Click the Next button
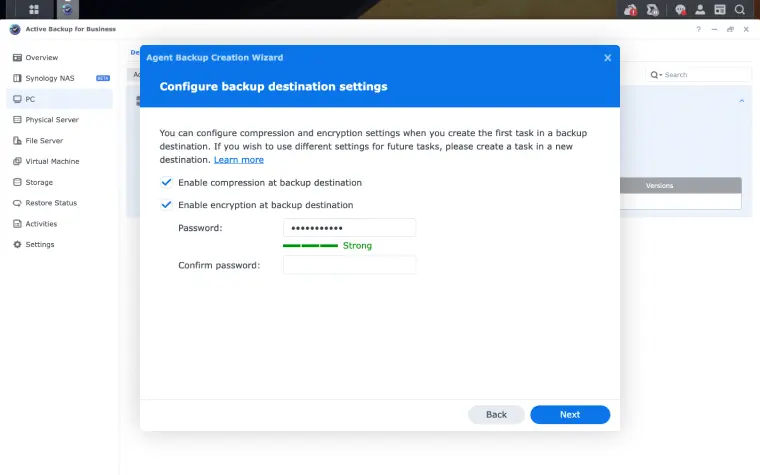 tap(569, 414)
